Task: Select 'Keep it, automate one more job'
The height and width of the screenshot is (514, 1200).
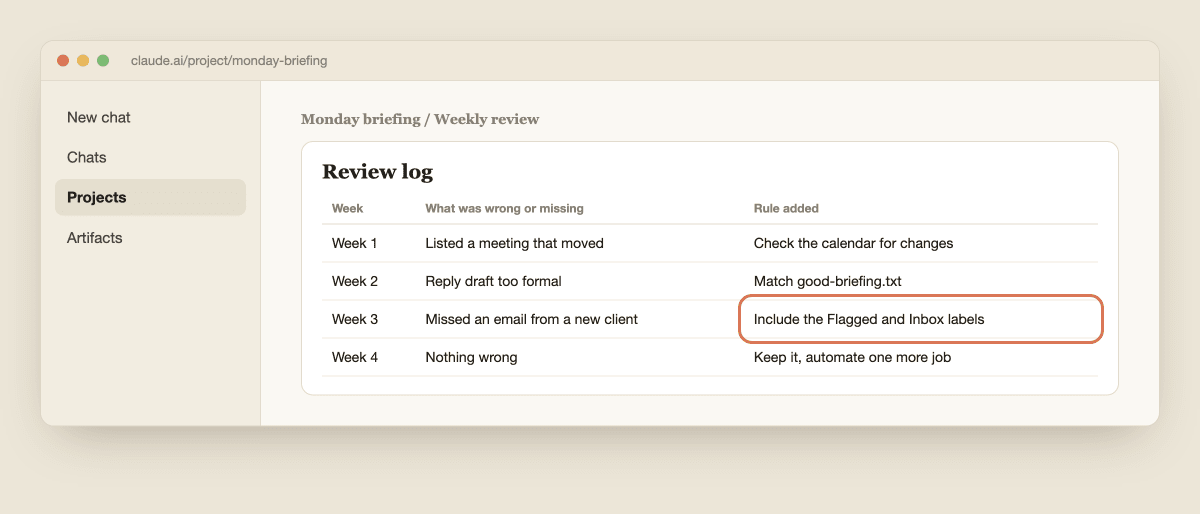Action: (x=852, y=357)
